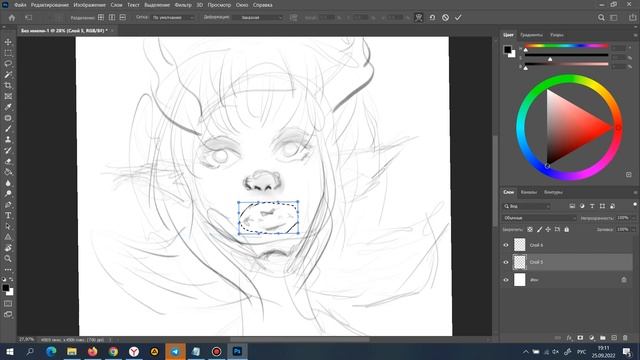Select the Lasso tool
The width and height of the screenshot is (640, 360).
tap(8, 64)
